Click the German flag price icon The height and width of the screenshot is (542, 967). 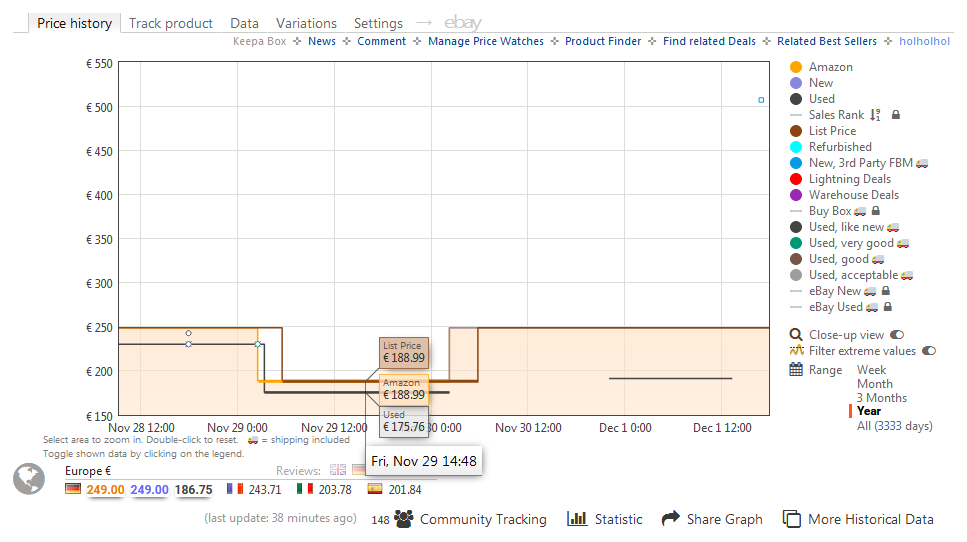73,489
